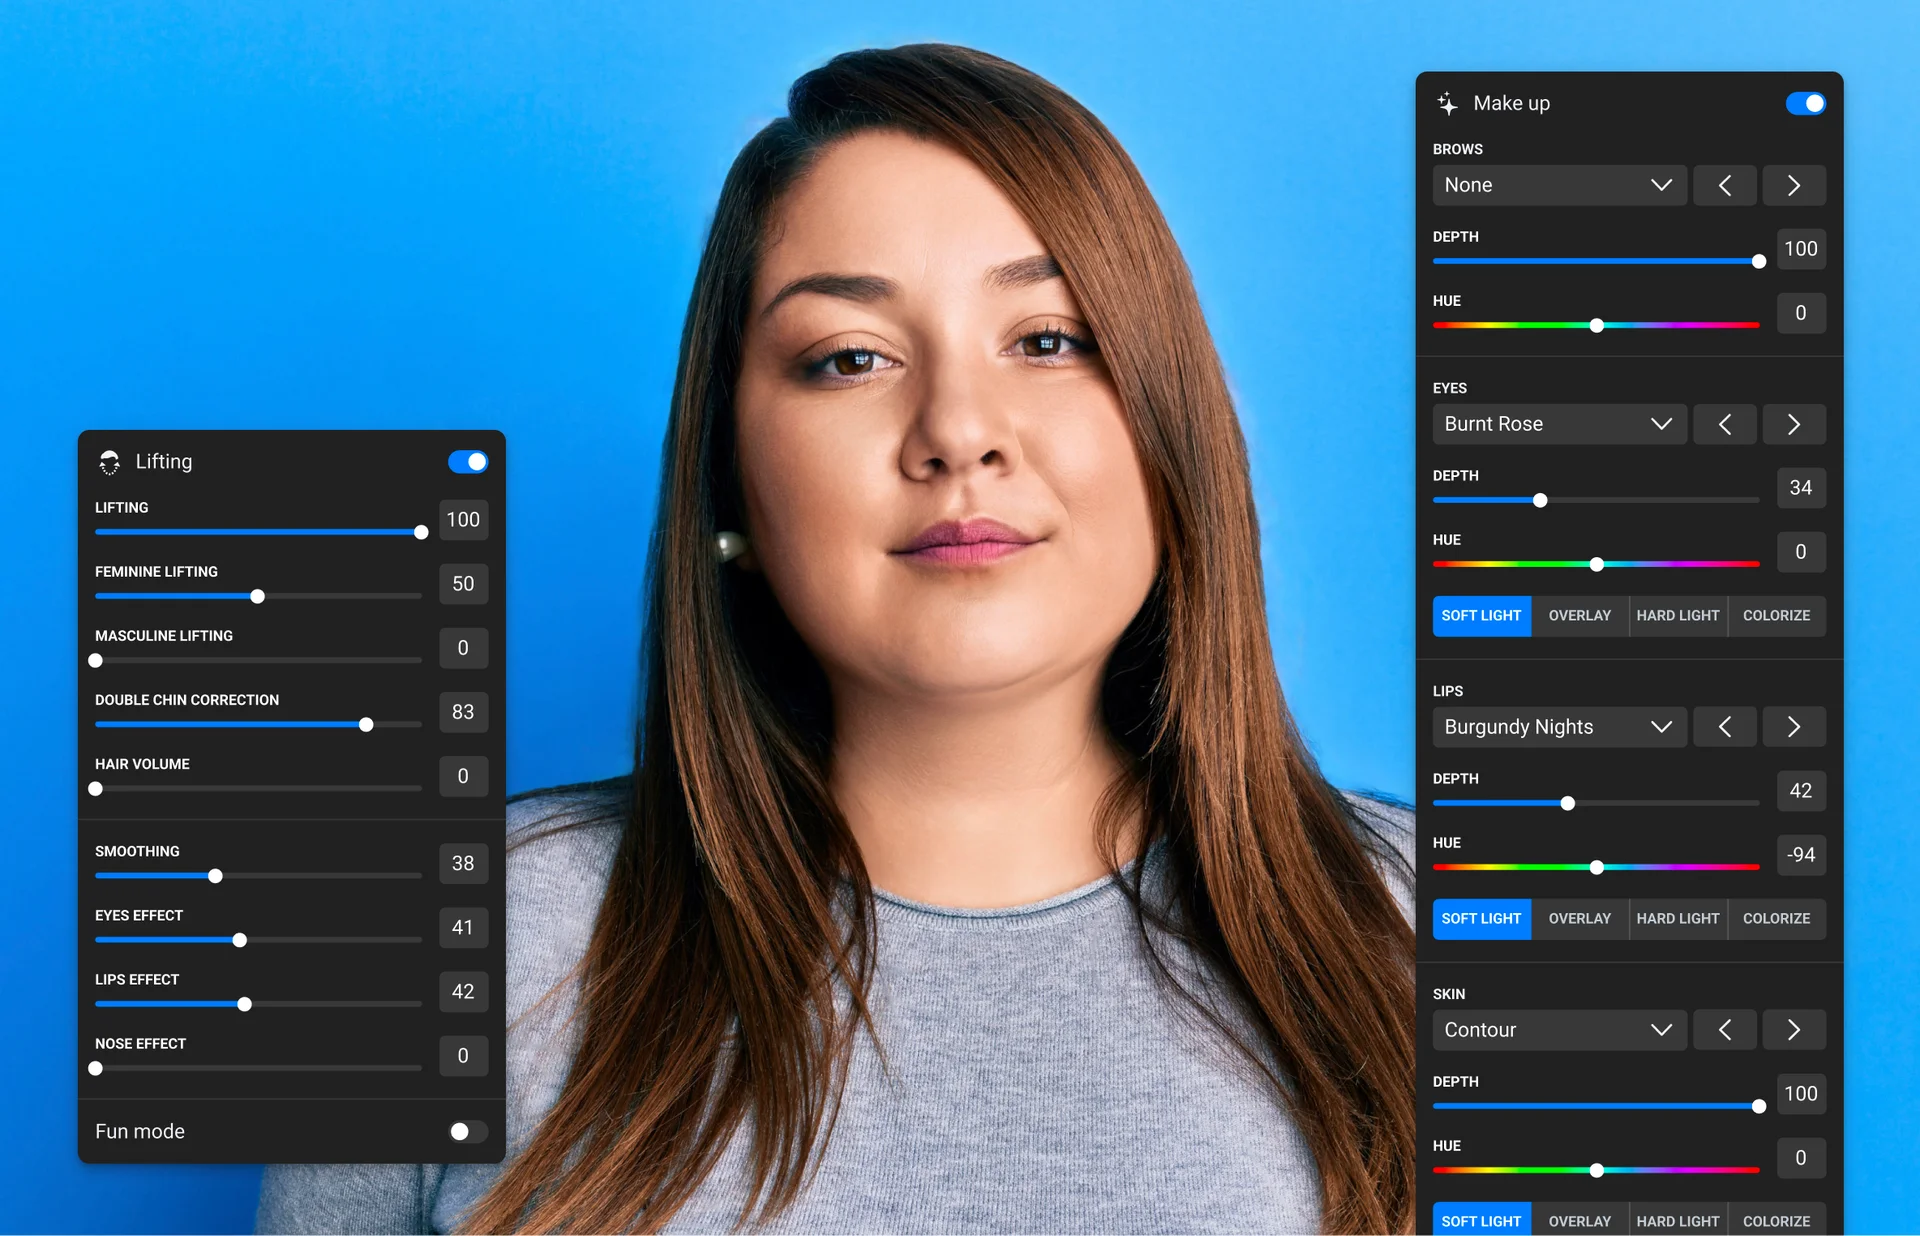Image resolution: width=1920 pixels, height=1236 pixels.
Task: Click the Skin Depth value field 100
Action: [x=1802, y=1094]
